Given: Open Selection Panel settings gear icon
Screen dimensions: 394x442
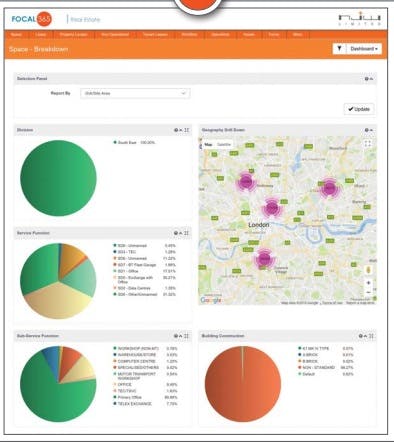Looking at the screenshot, I should click(366, 79).
